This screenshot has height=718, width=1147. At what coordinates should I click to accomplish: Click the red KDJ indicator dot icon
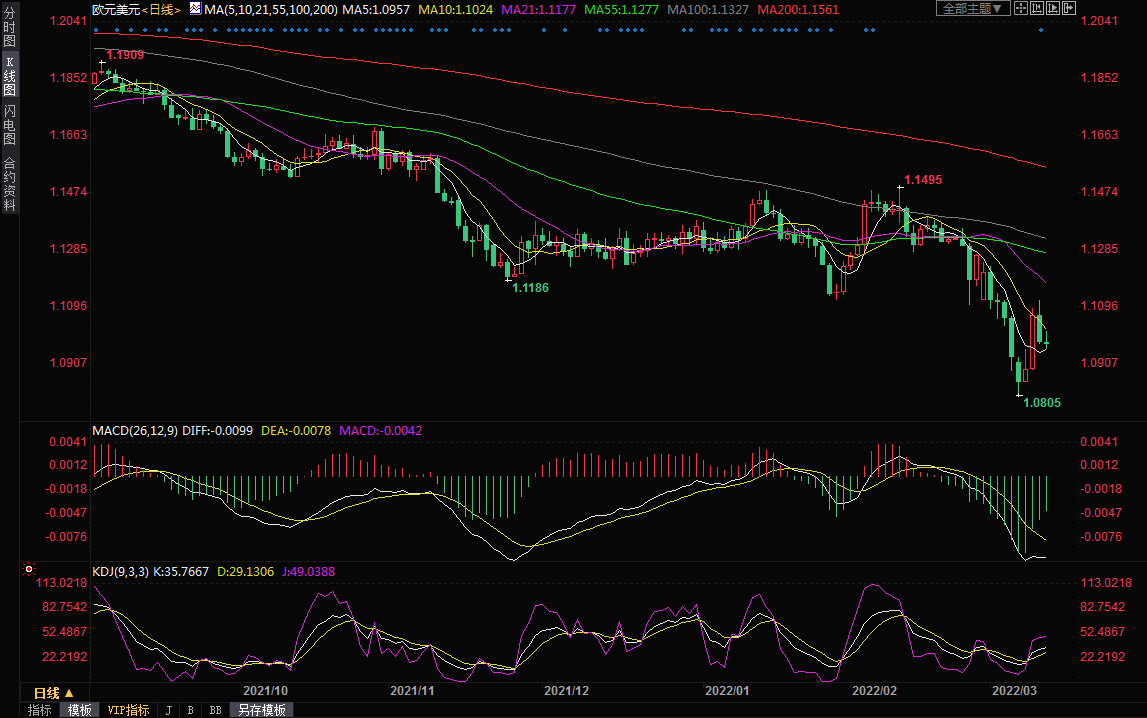click(27, 569)
